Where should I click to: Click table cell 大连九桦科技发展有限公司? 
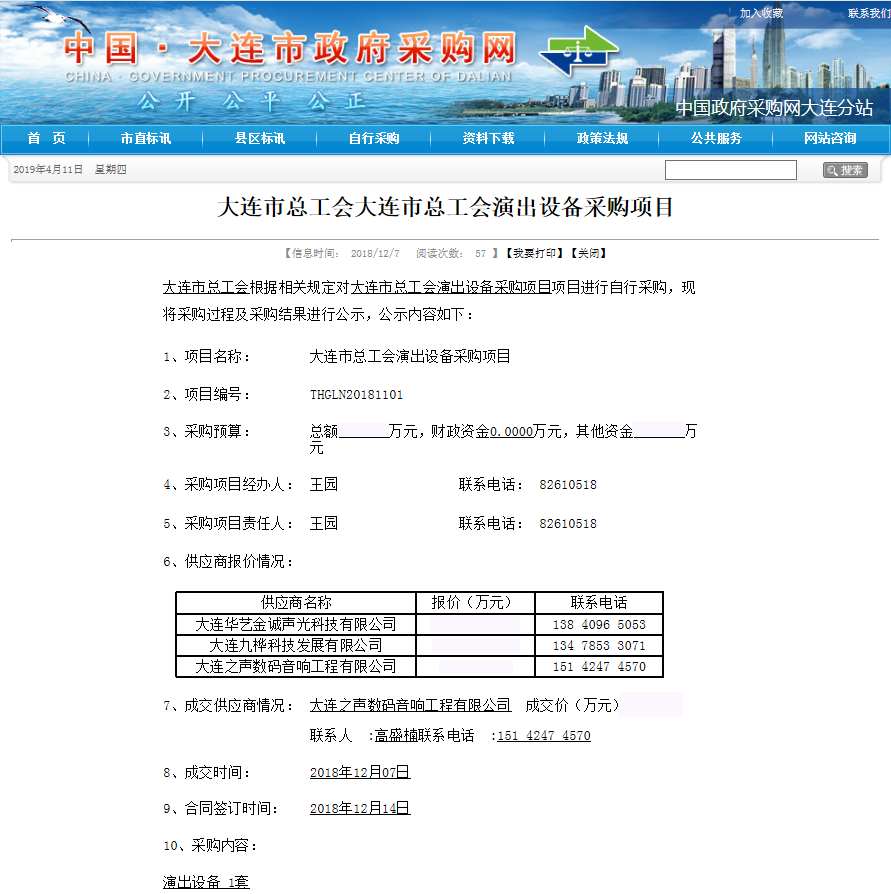[x=296, y=645]
